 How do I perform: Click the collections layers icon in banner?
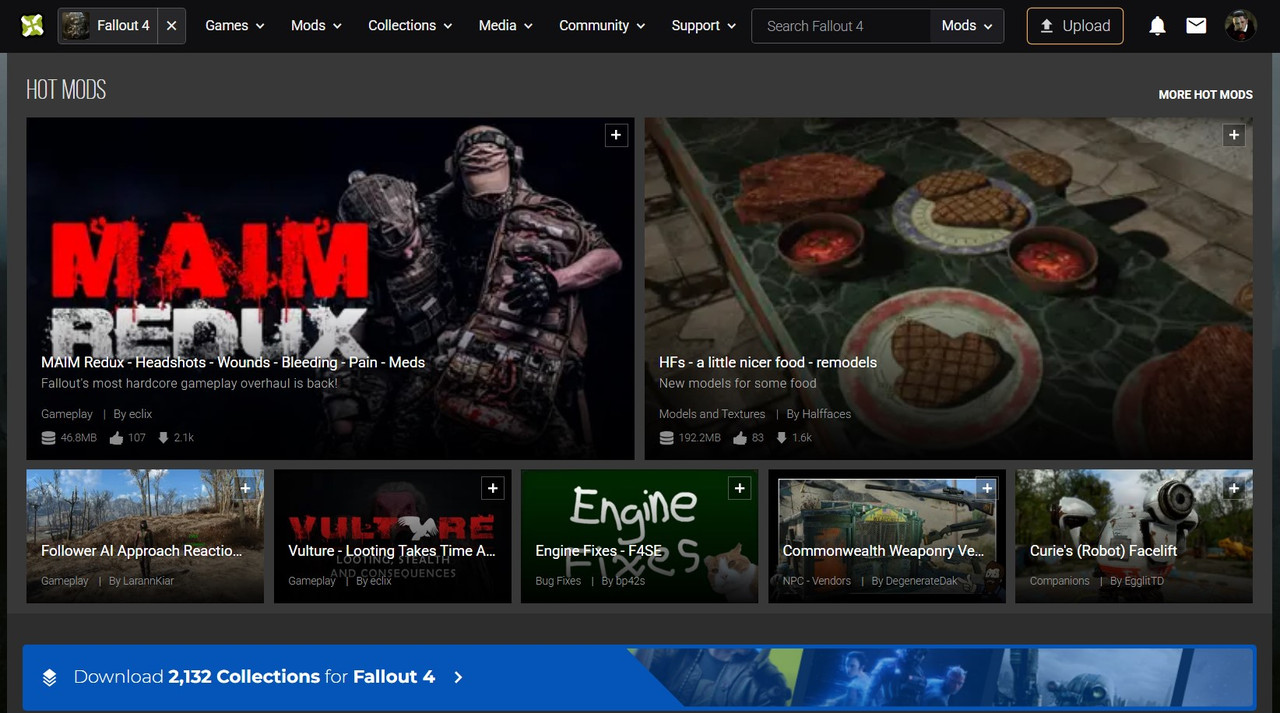49,677
